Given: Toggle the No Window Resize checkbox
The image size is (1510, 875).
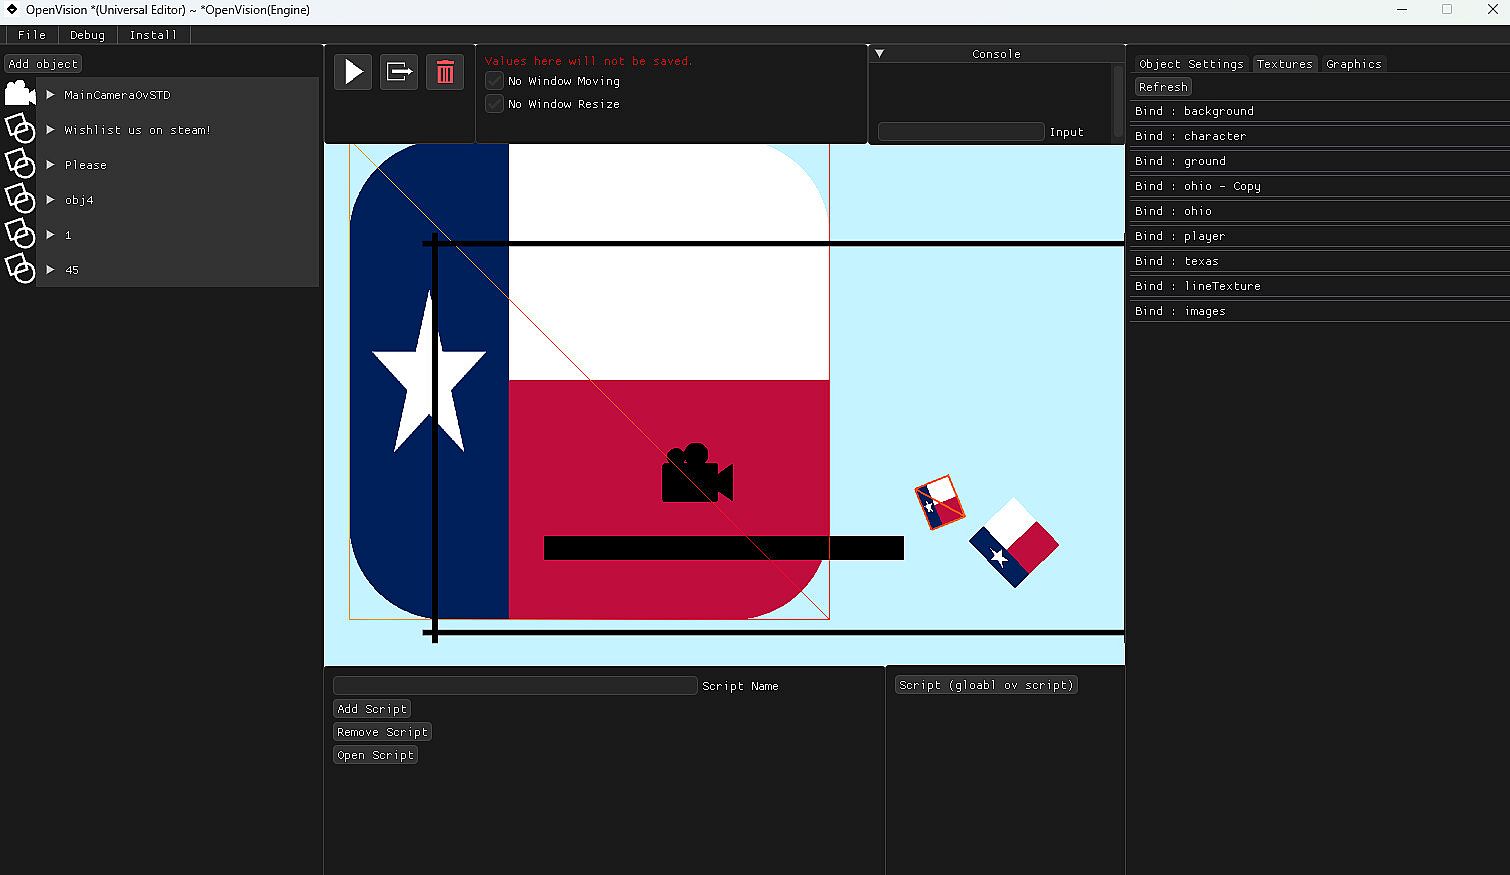Looking at the screenshot, I should (x=494, y=104).
